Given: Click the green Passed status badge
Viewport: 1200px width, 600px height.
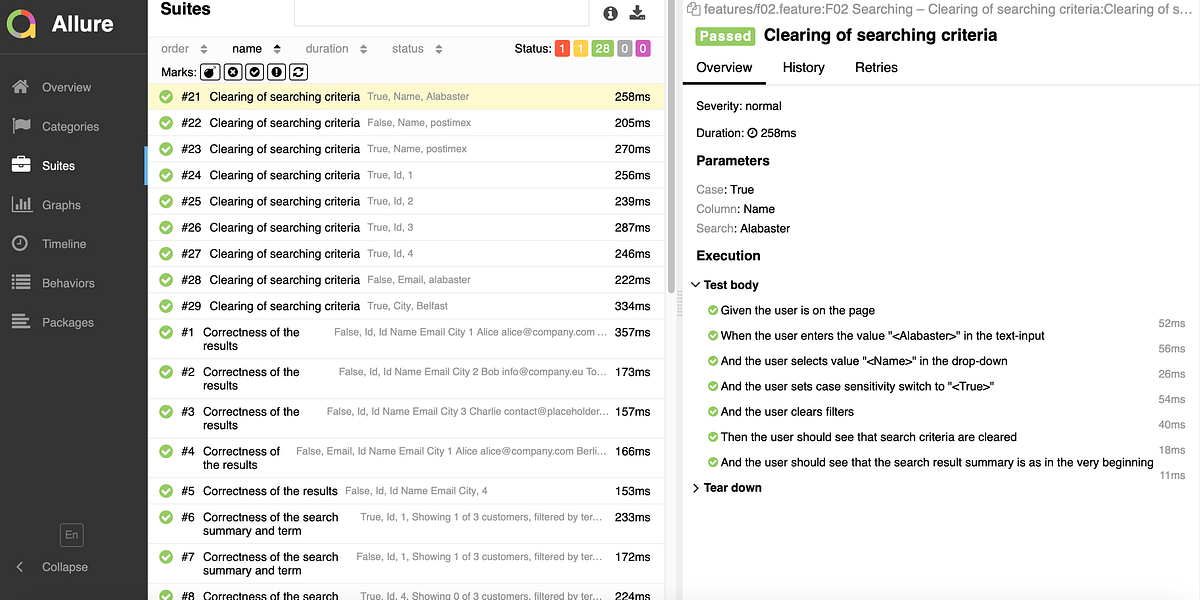Looking at the screenshot, I should 725,36.
